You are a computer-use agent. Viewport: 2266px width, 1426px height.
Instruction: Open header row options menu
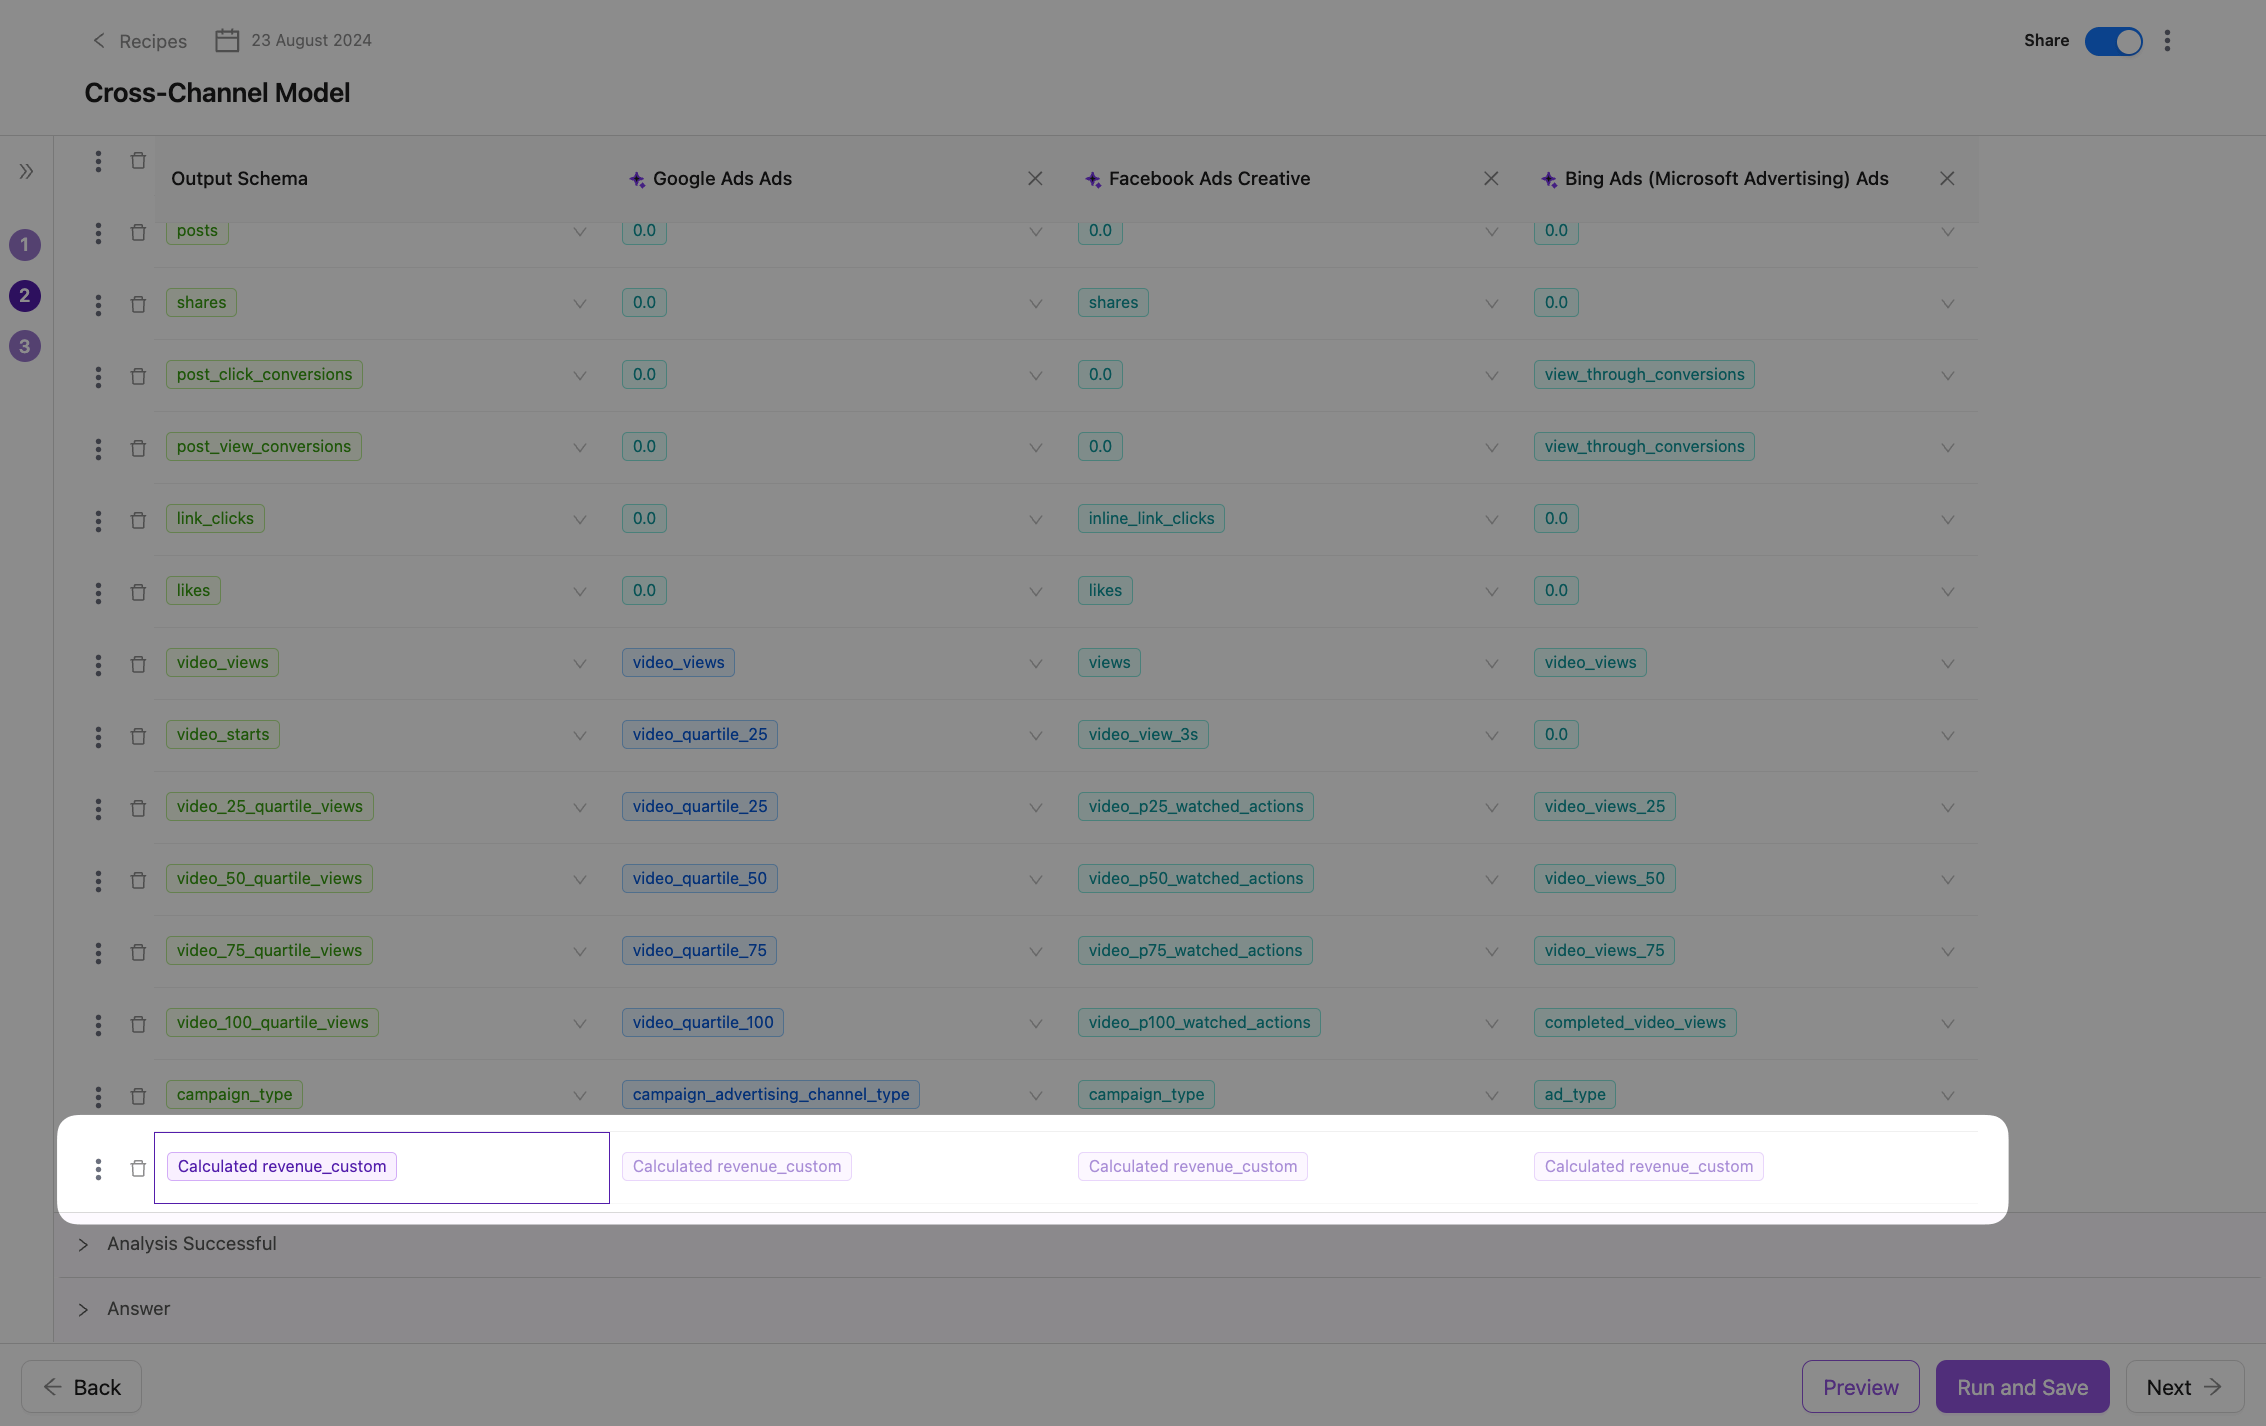[98, 161]
